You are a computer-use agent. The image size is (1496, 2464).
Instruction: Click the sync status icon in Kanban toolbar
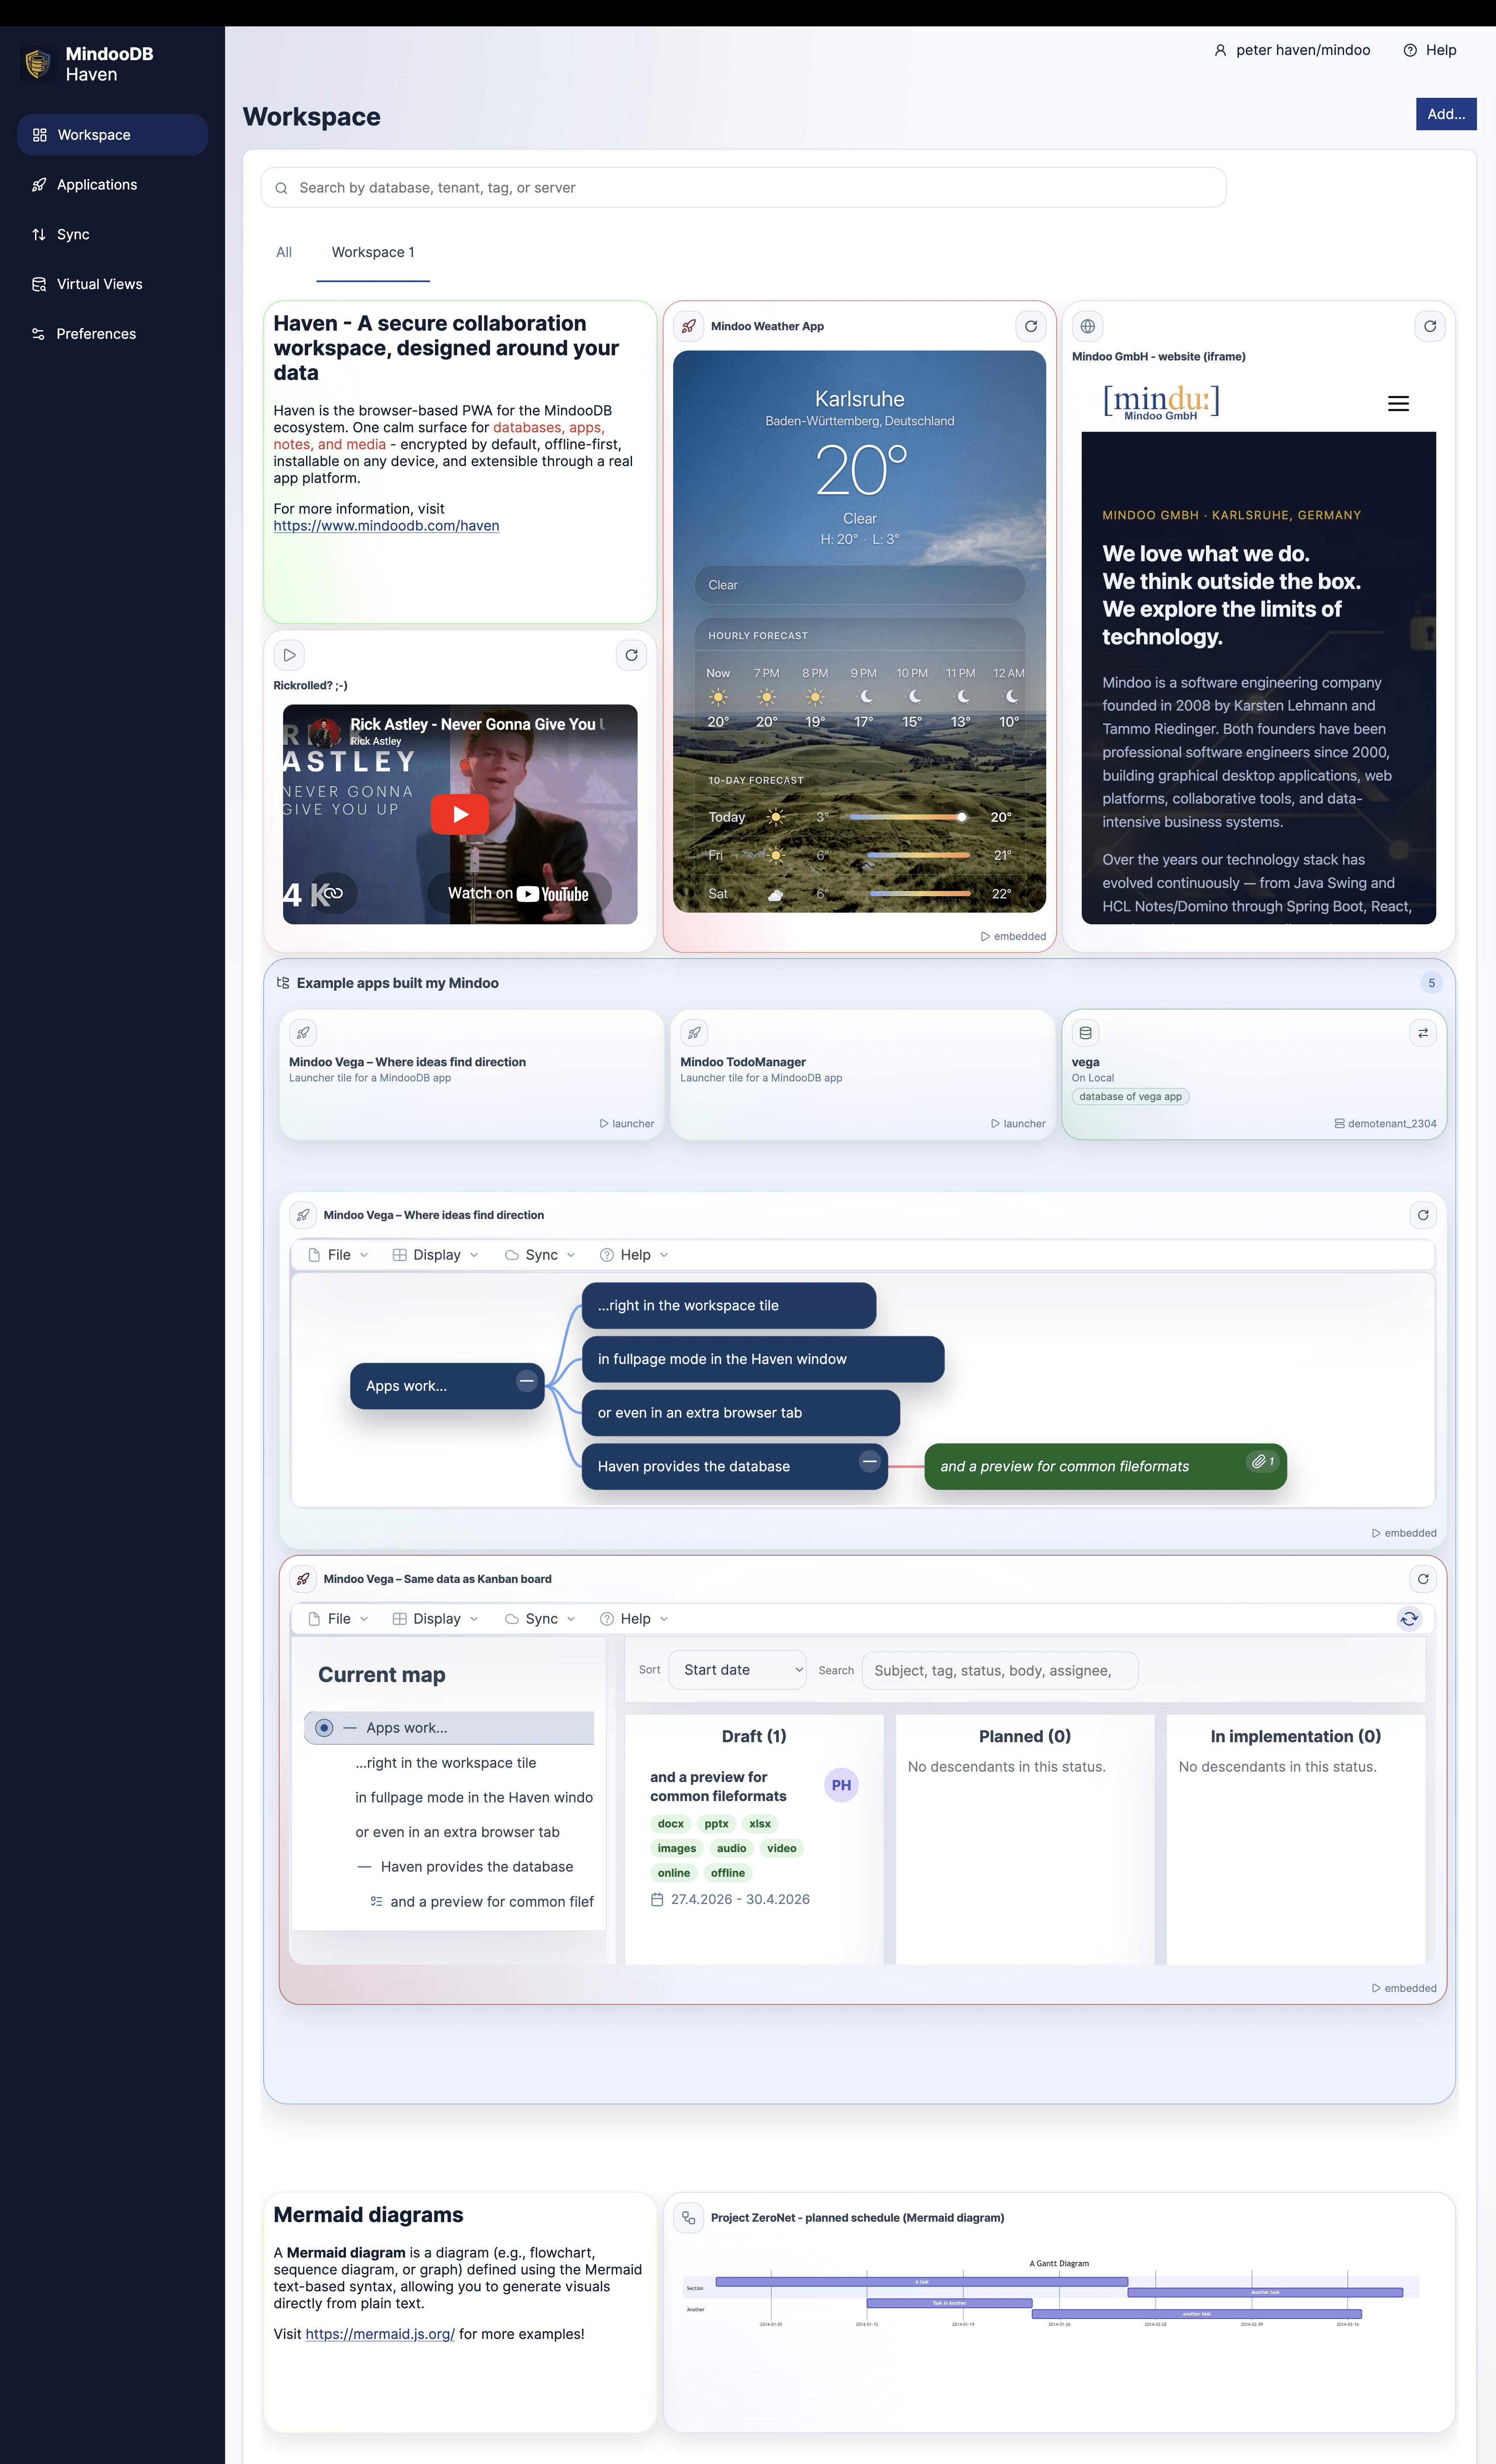coord(1409,1619)
